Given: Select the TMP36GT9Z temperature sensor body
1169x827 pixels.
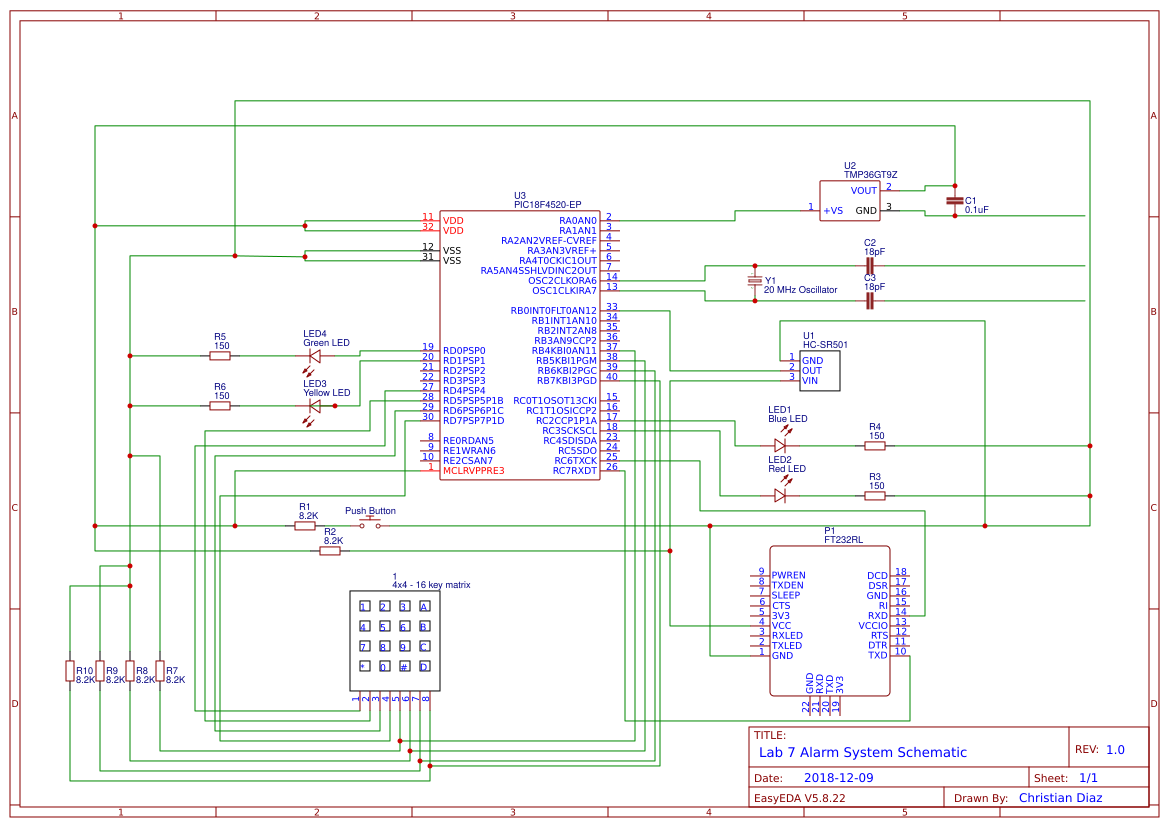Looking at the screenshot, I should 850,200.
